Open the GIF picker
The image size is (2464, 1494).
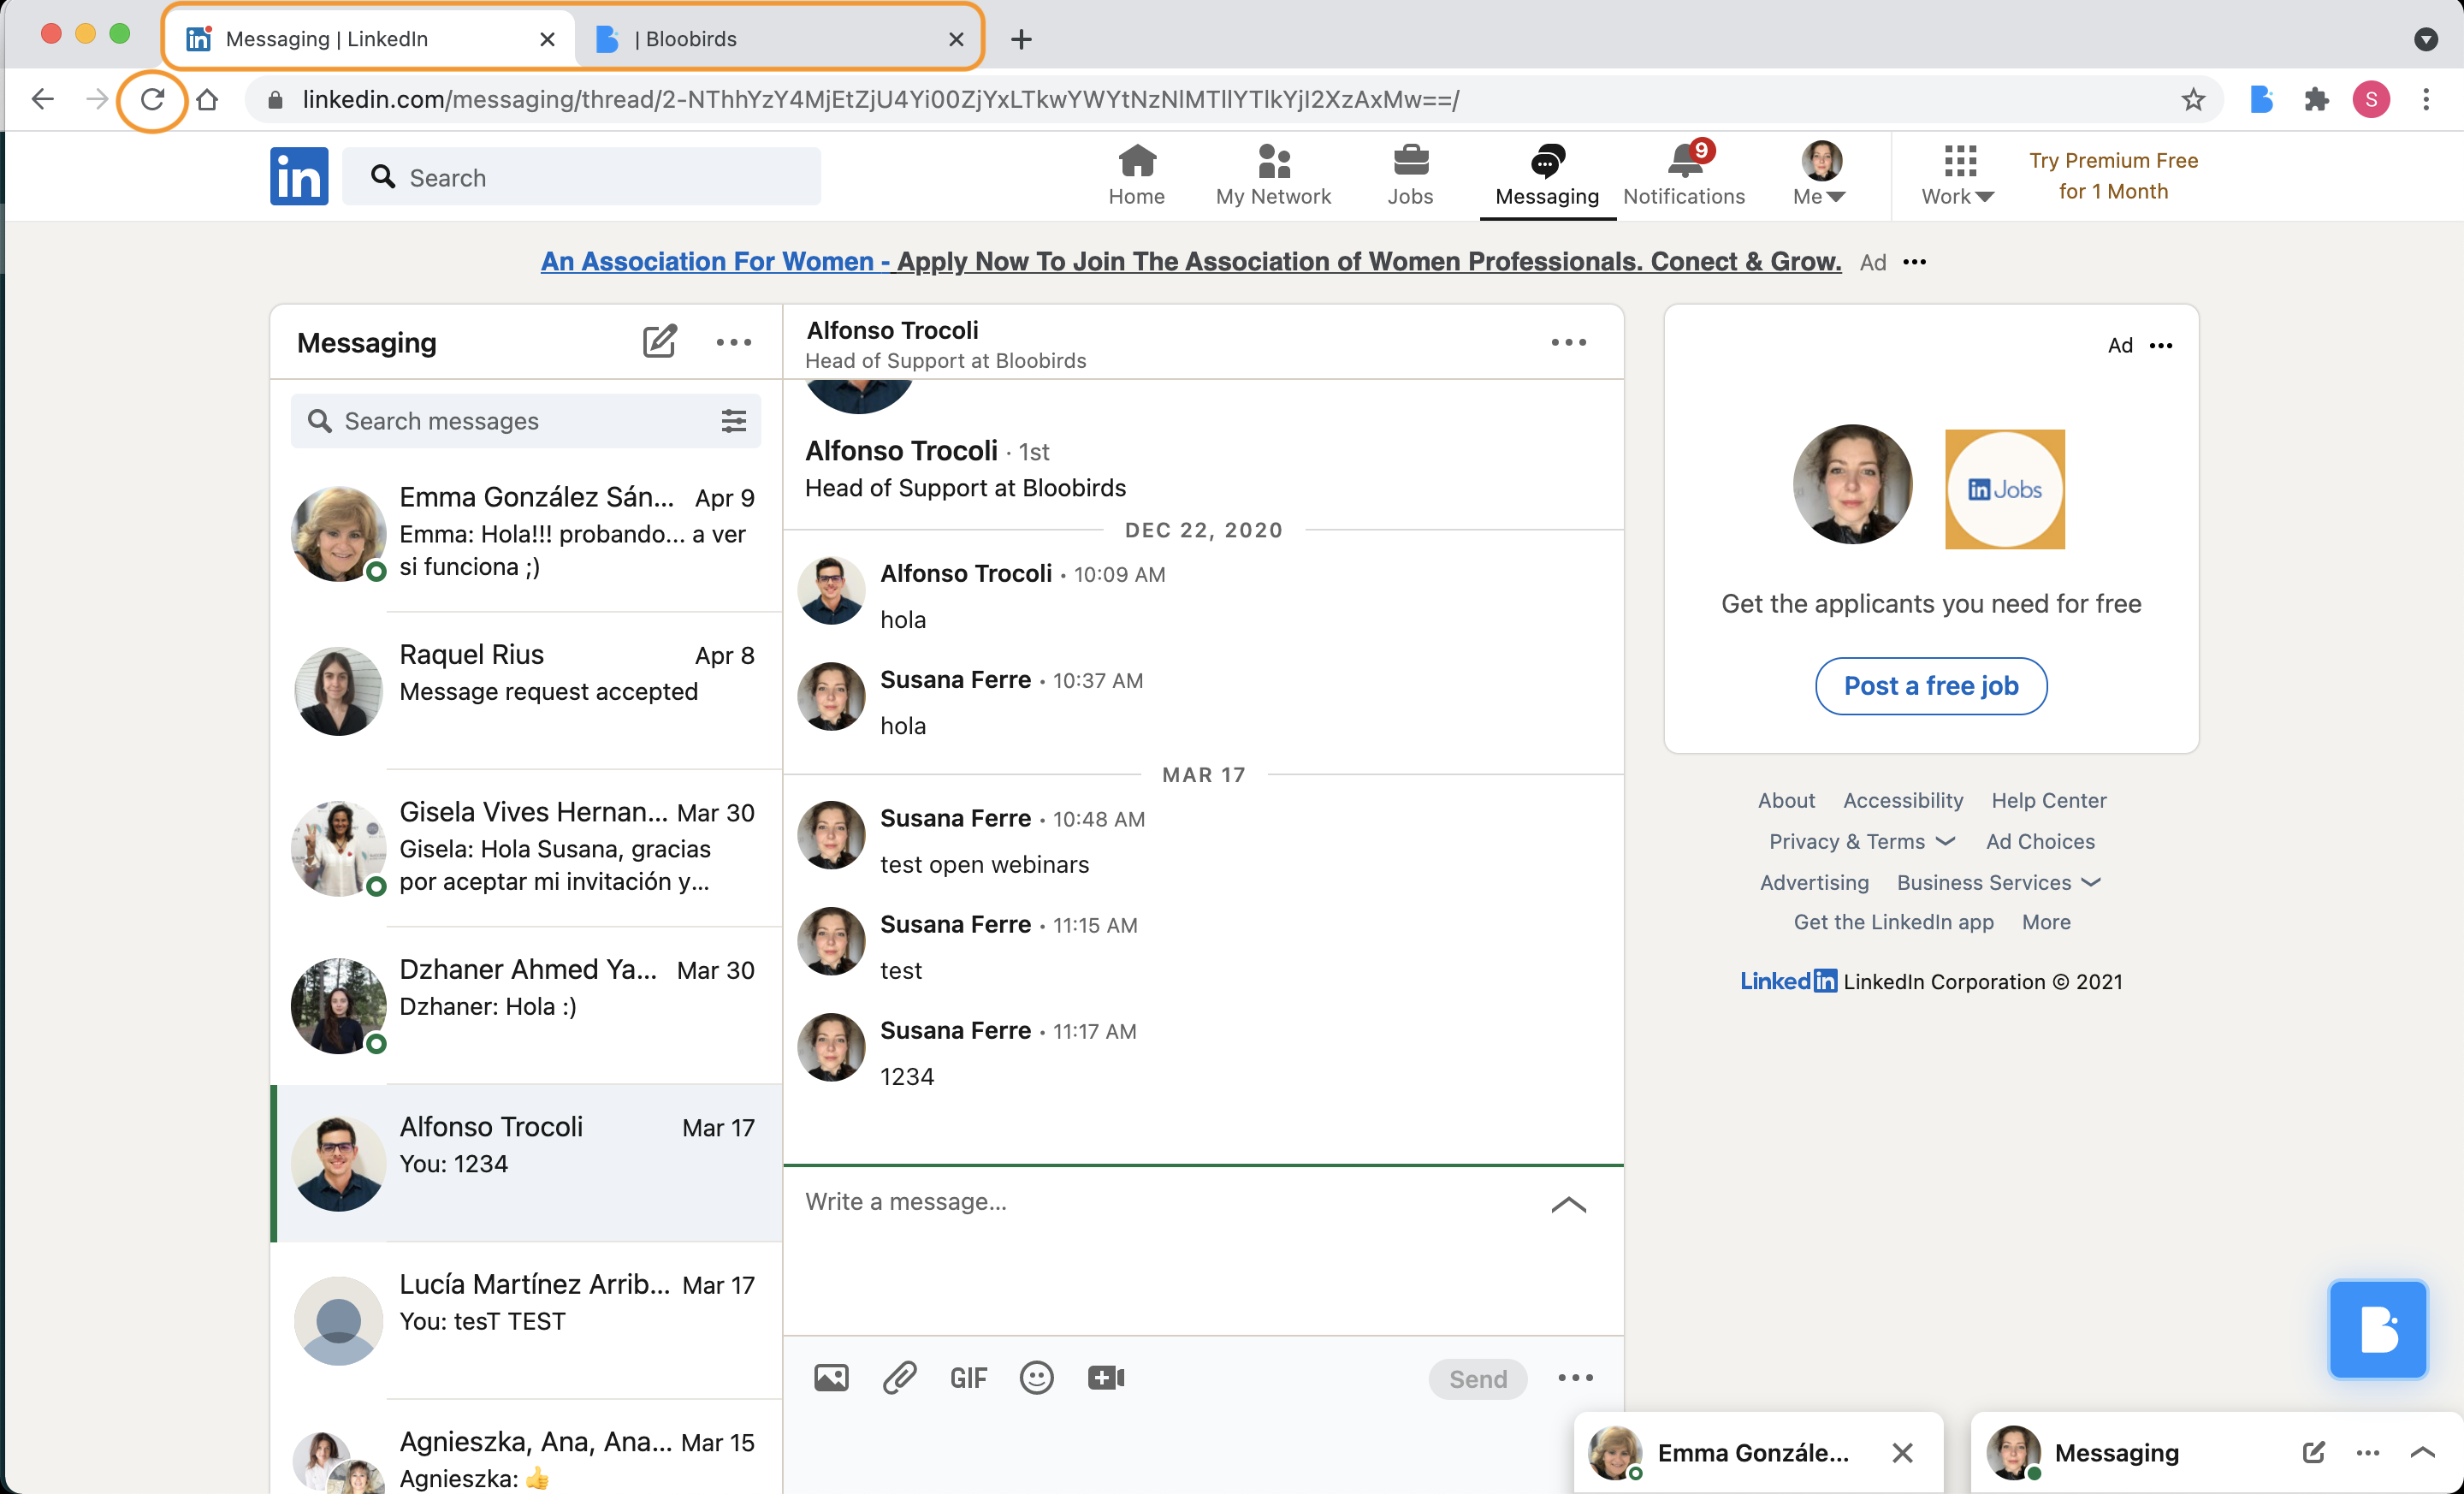[x=968, y=1378]
